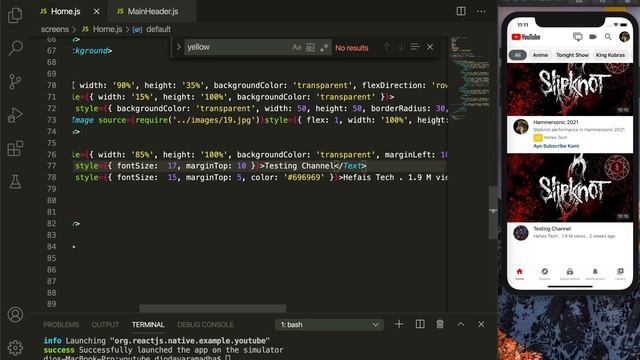Open the editor More Actions menu
The width and height of the screenshot is (640, 360).
(481, 11)
